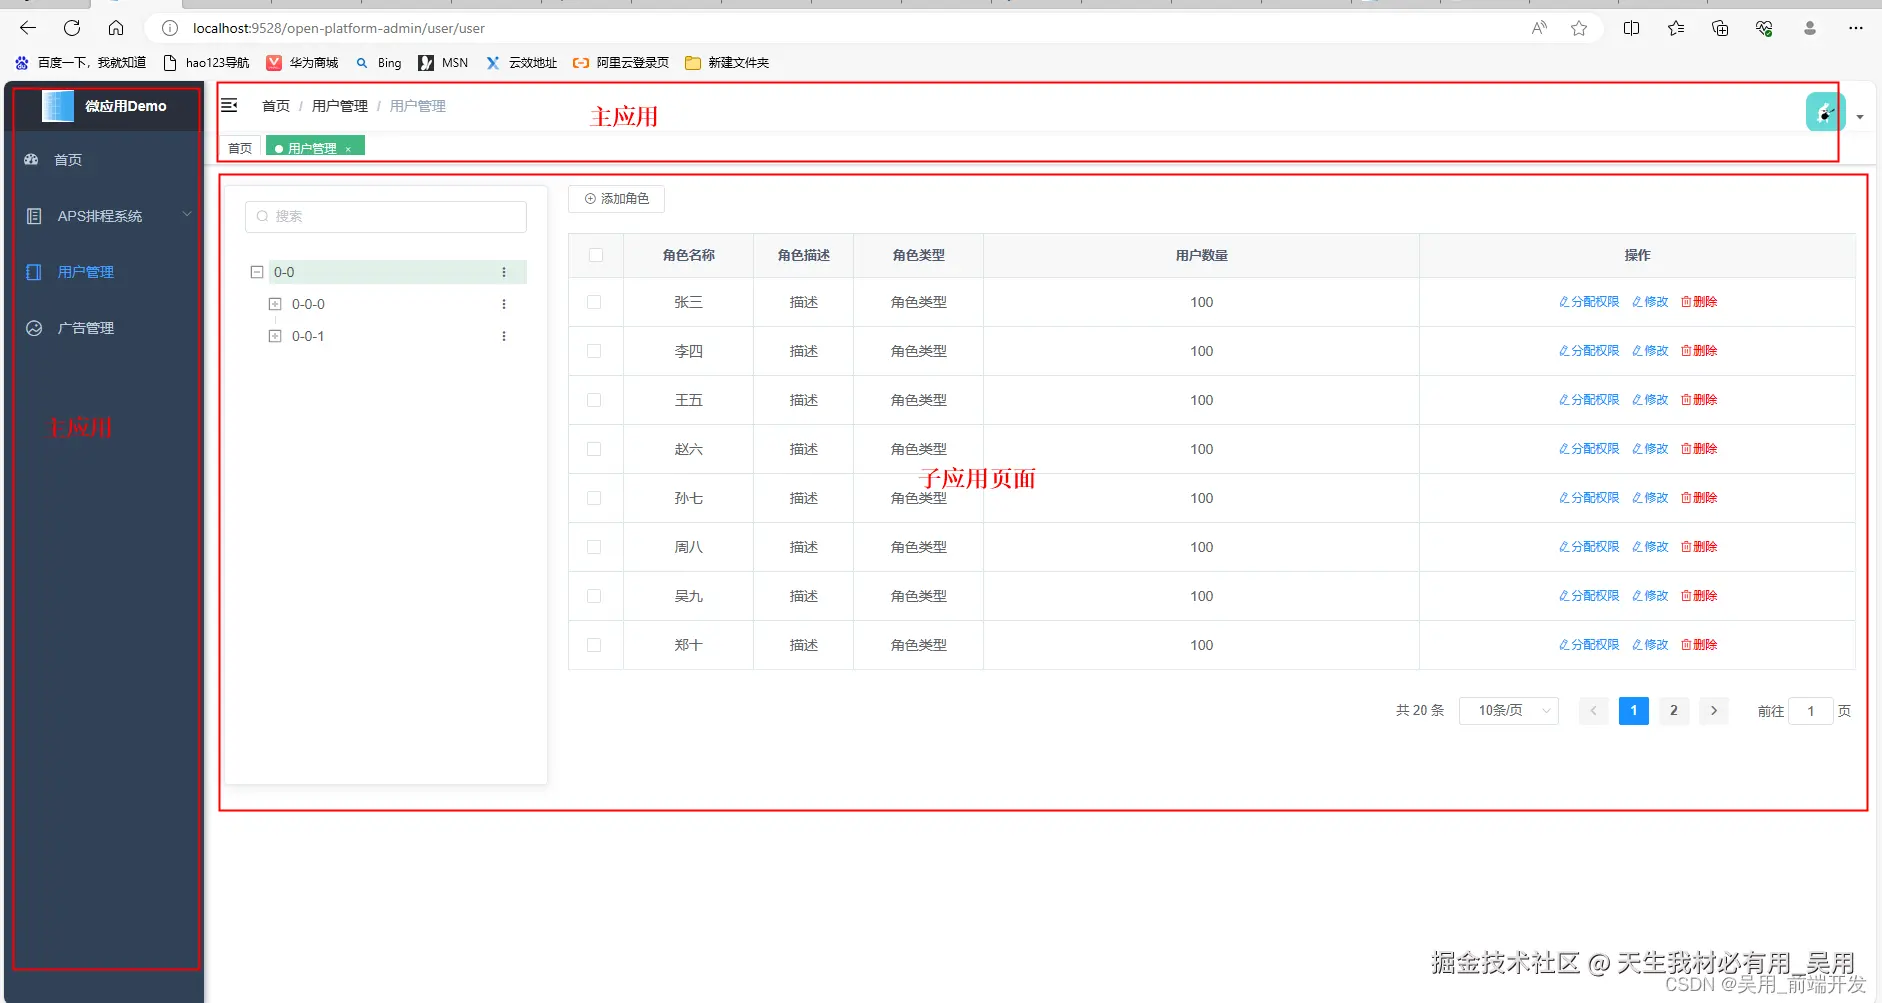
Task: Open more options for node 0-0
Action: [504, 272]
